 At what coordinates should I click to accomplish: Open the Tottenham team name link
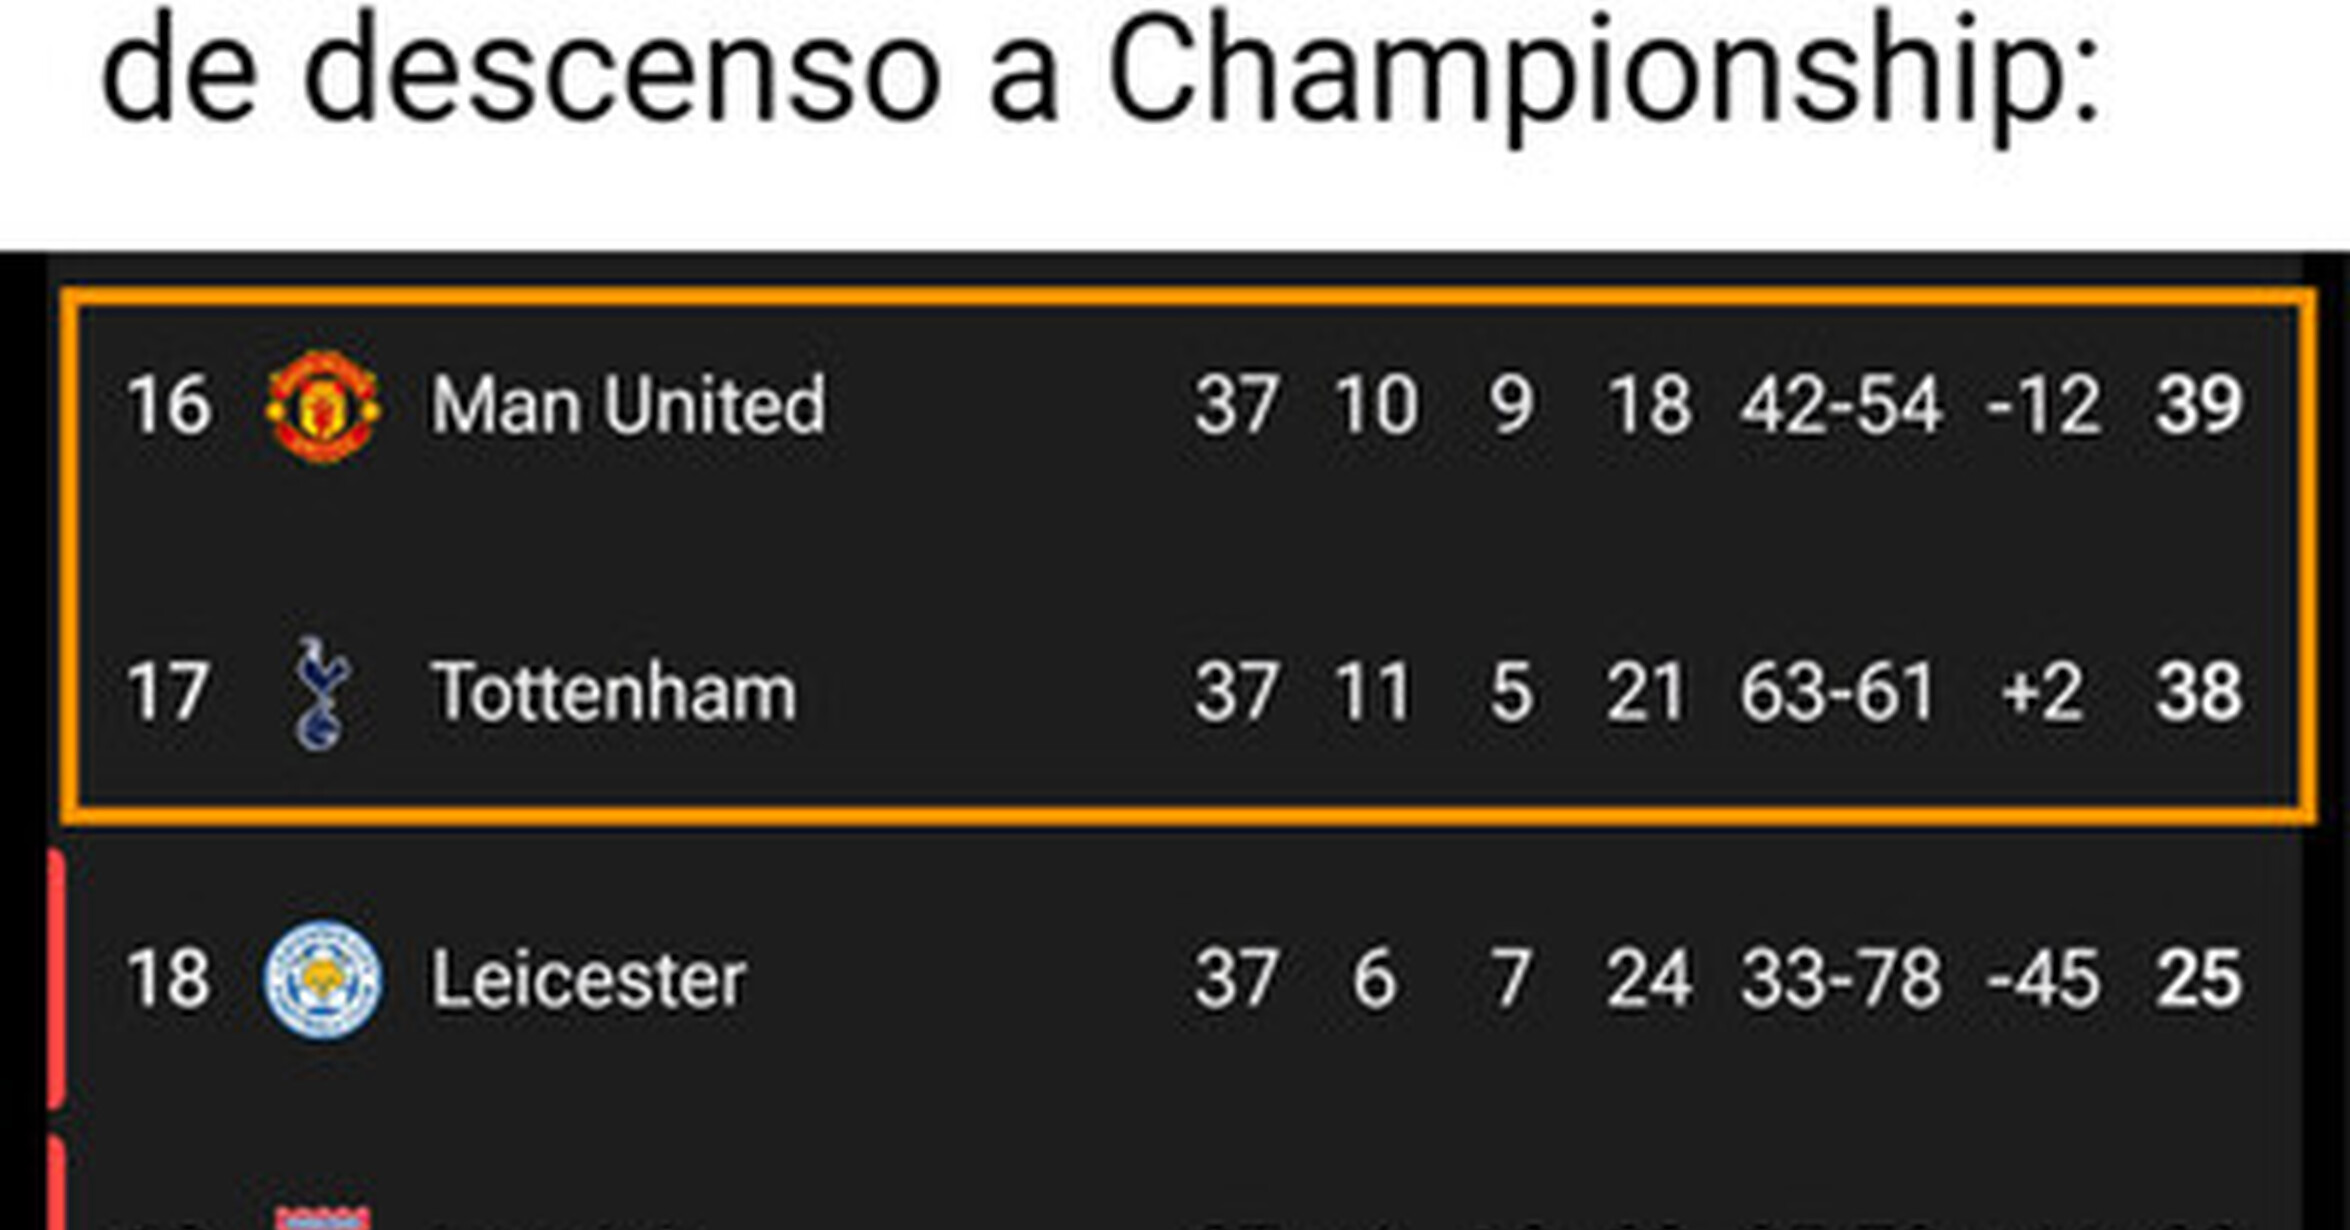click(x=614, y=692)
